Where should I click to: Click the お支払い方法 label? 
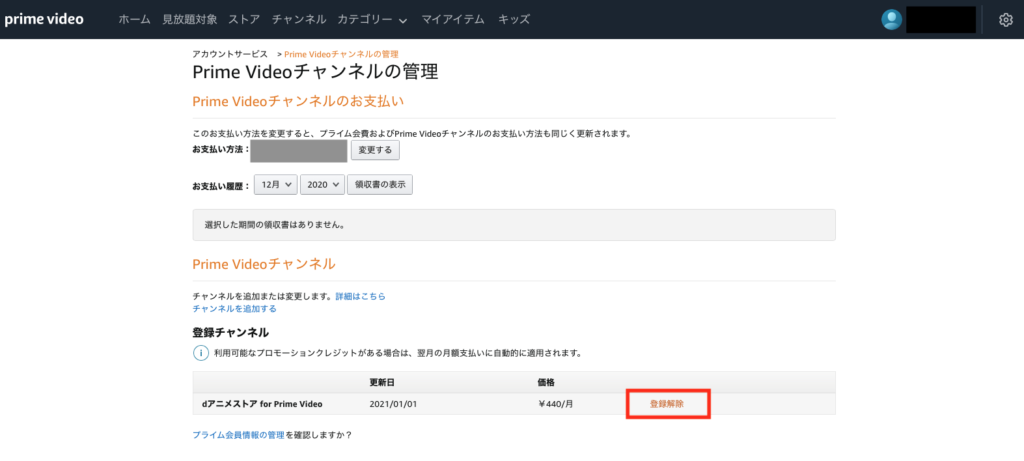(x=221, y=150)
